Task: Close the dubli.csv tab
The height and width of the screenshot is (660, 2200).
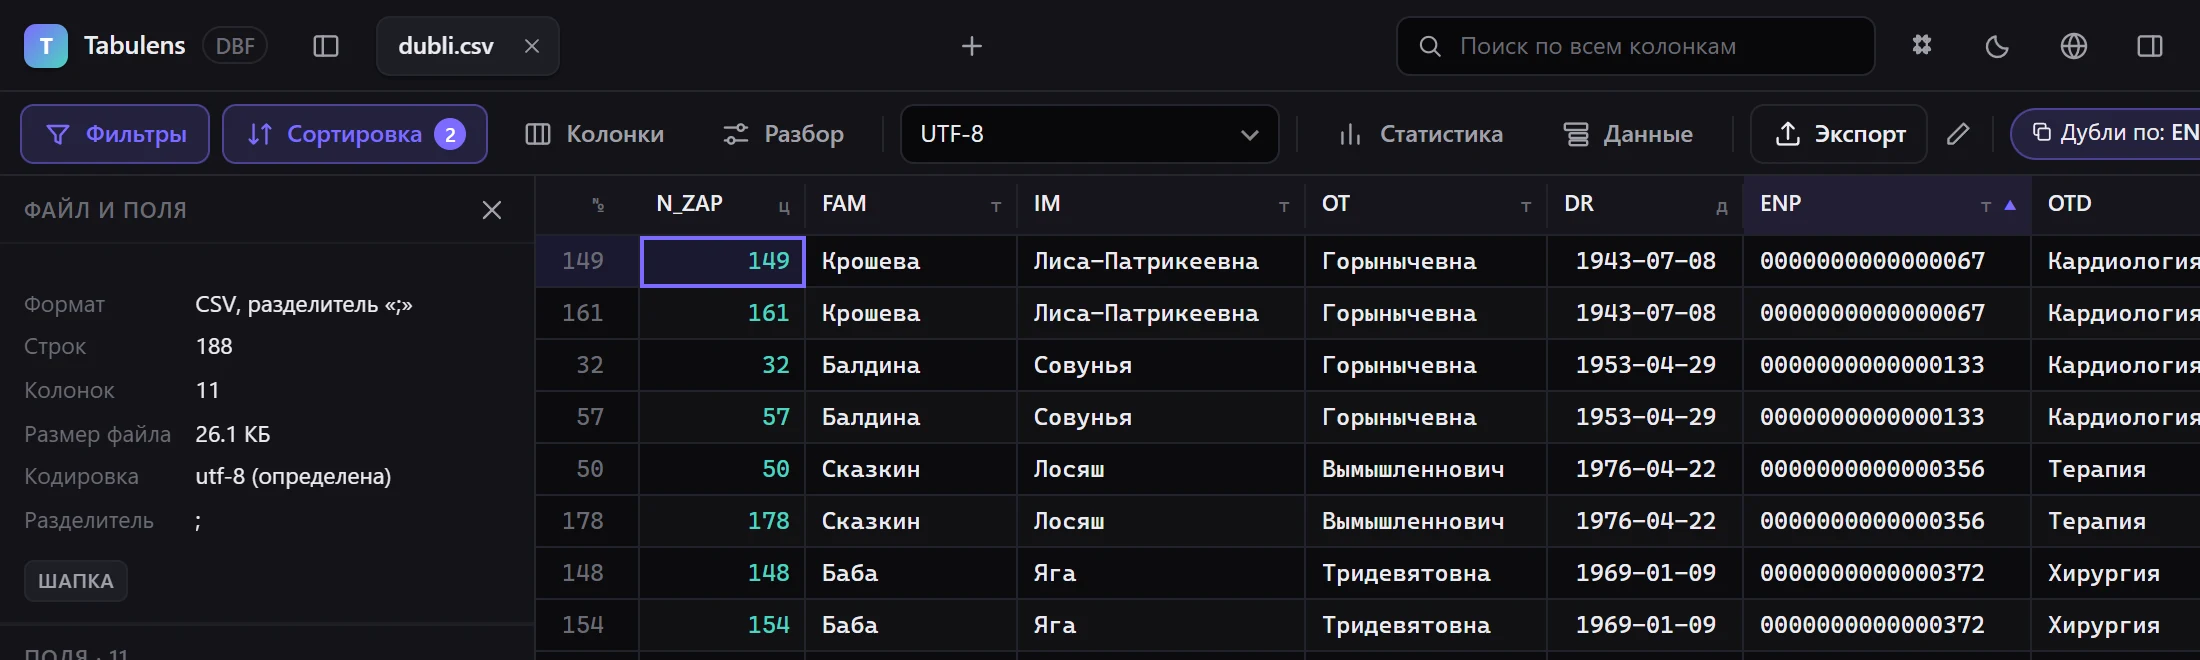Action: tap(532, 46)
